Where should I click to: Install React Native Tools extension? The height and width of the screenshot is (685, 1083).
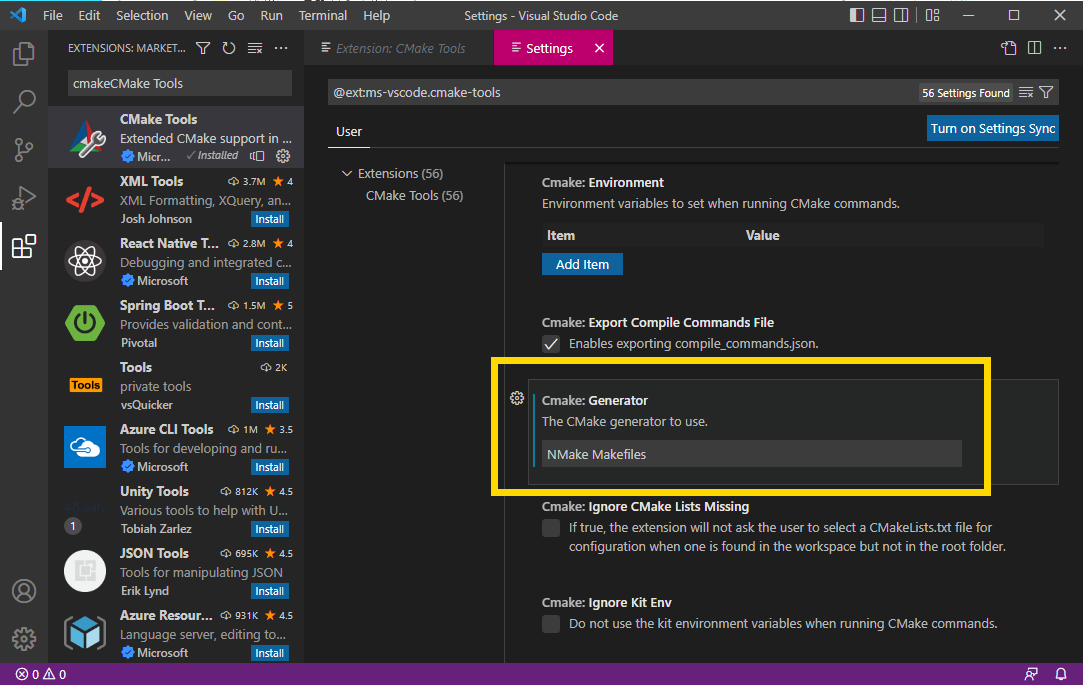tap(269, 281)
